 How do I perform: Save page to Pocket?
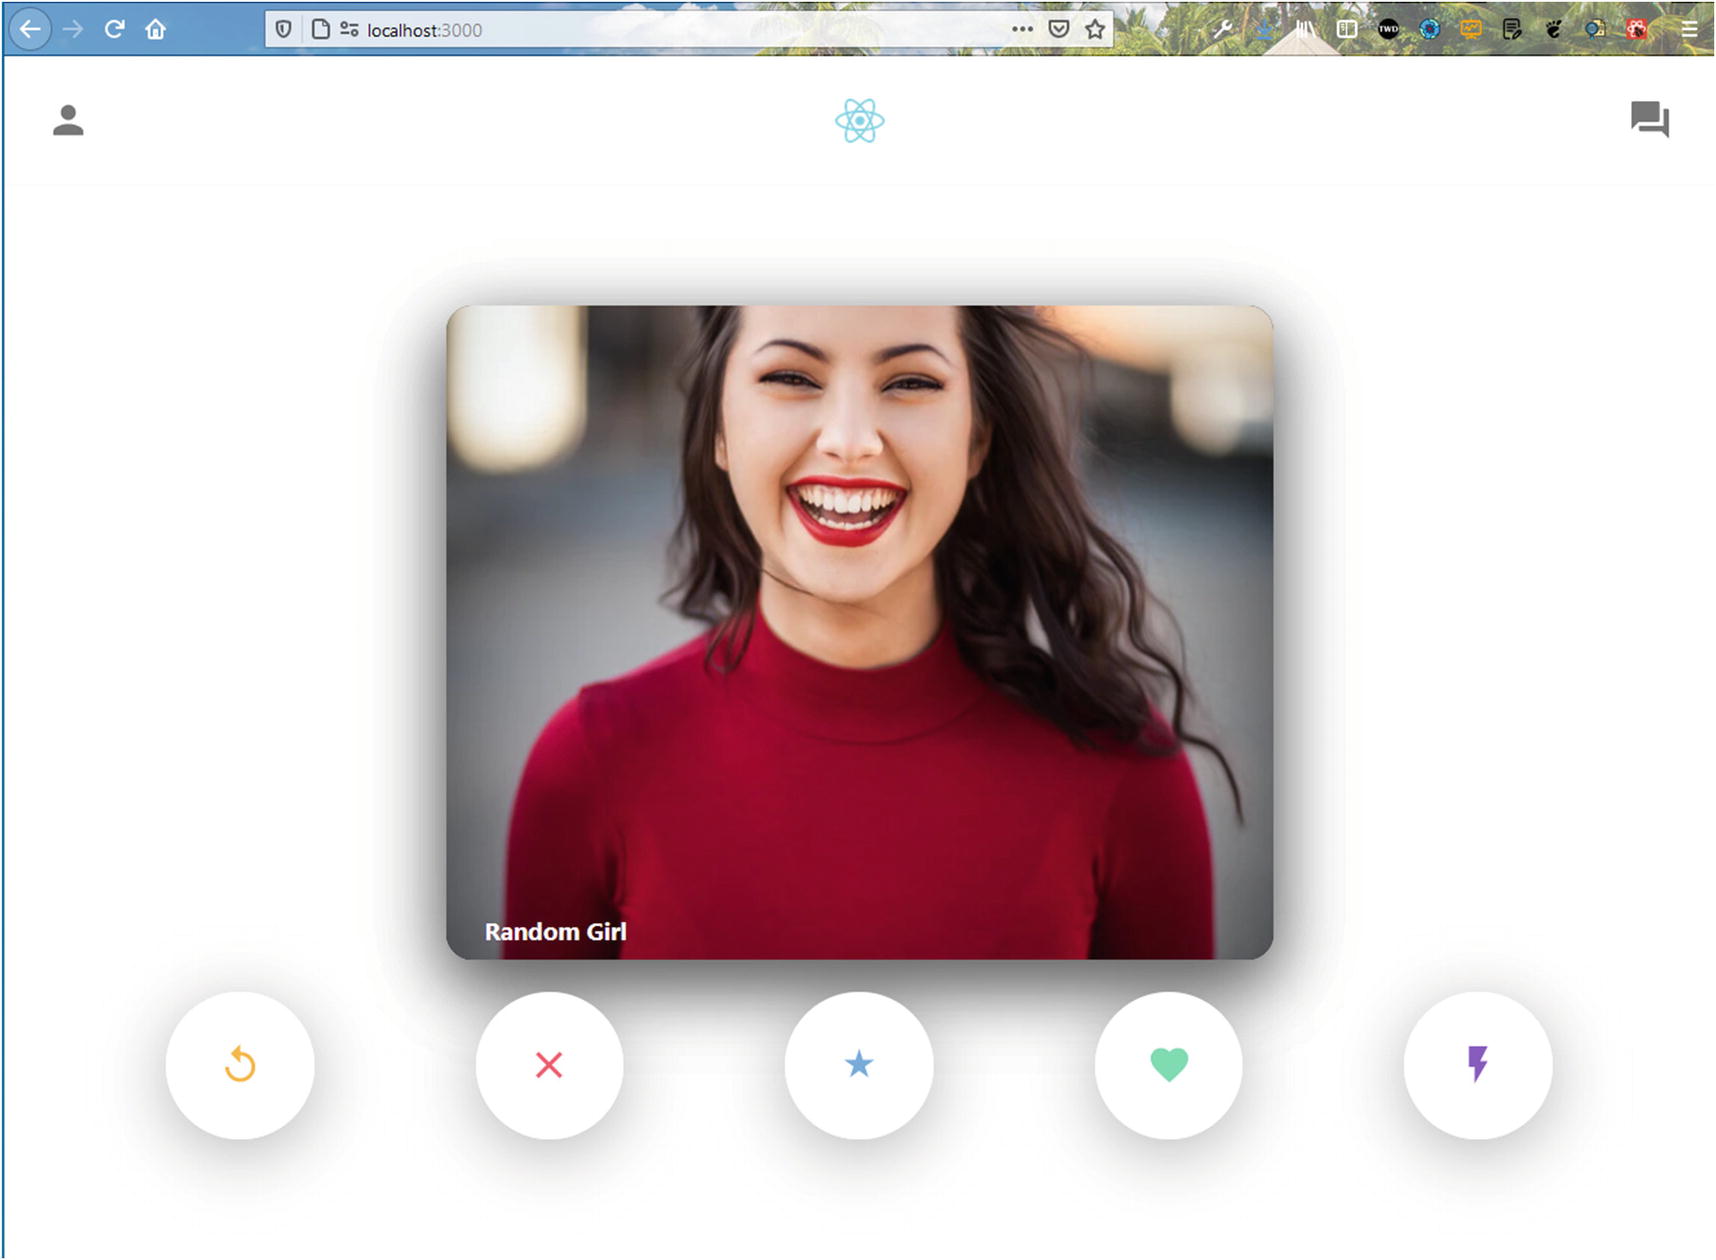tap(1058, 29)
